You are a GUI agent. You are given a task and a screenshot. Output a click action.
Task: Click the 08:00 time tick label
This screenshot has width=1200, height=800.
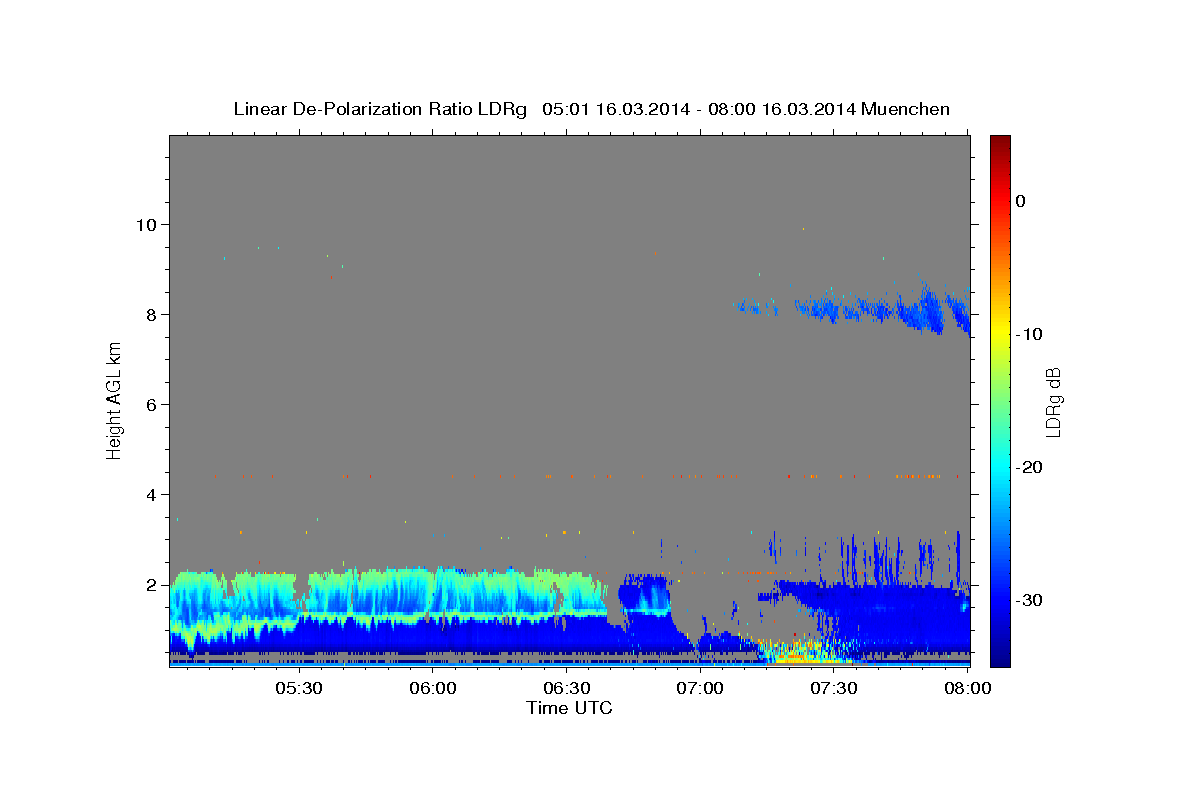click(x=967, y=689)
